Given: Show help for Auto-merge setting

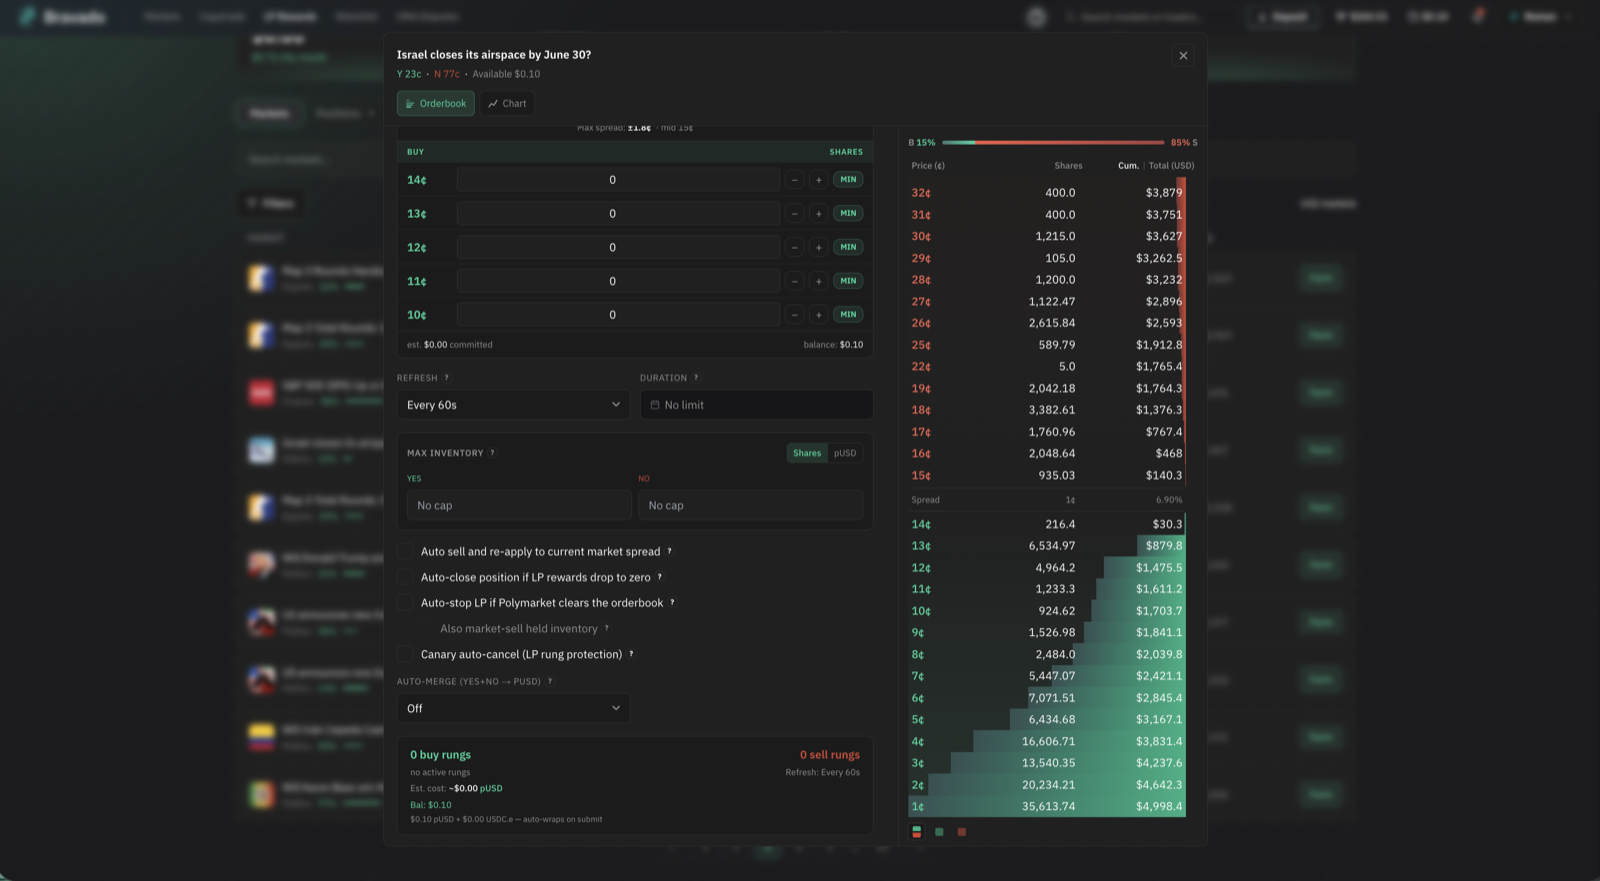Looking at the screenshot, I should pos(550,681).
